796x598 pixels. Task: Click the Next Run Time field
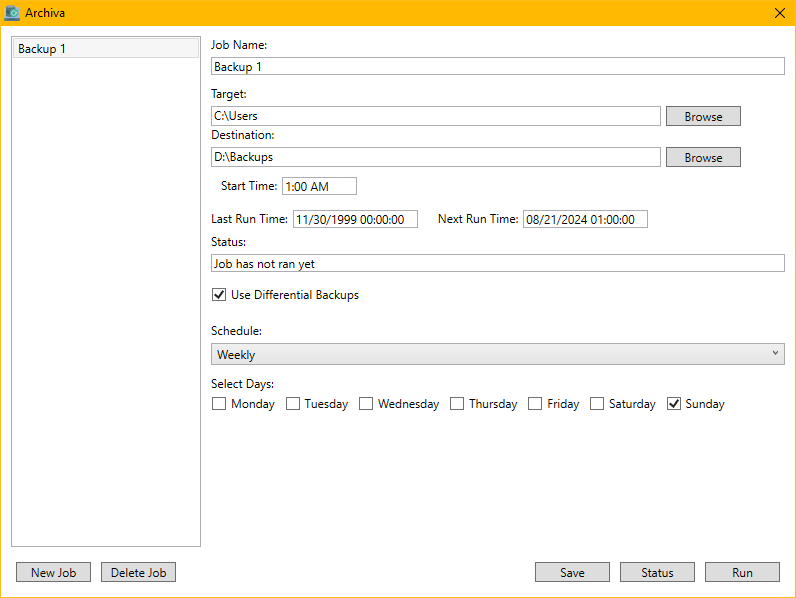[585, 219]
